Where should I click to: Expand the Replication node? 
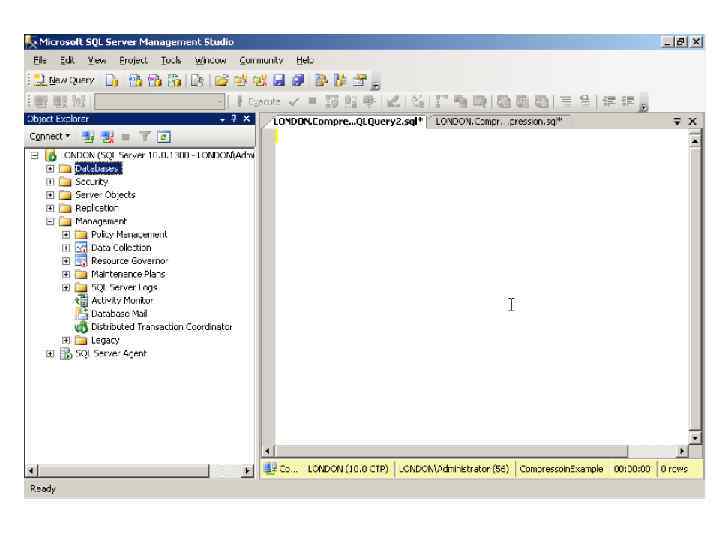[50, 208]
